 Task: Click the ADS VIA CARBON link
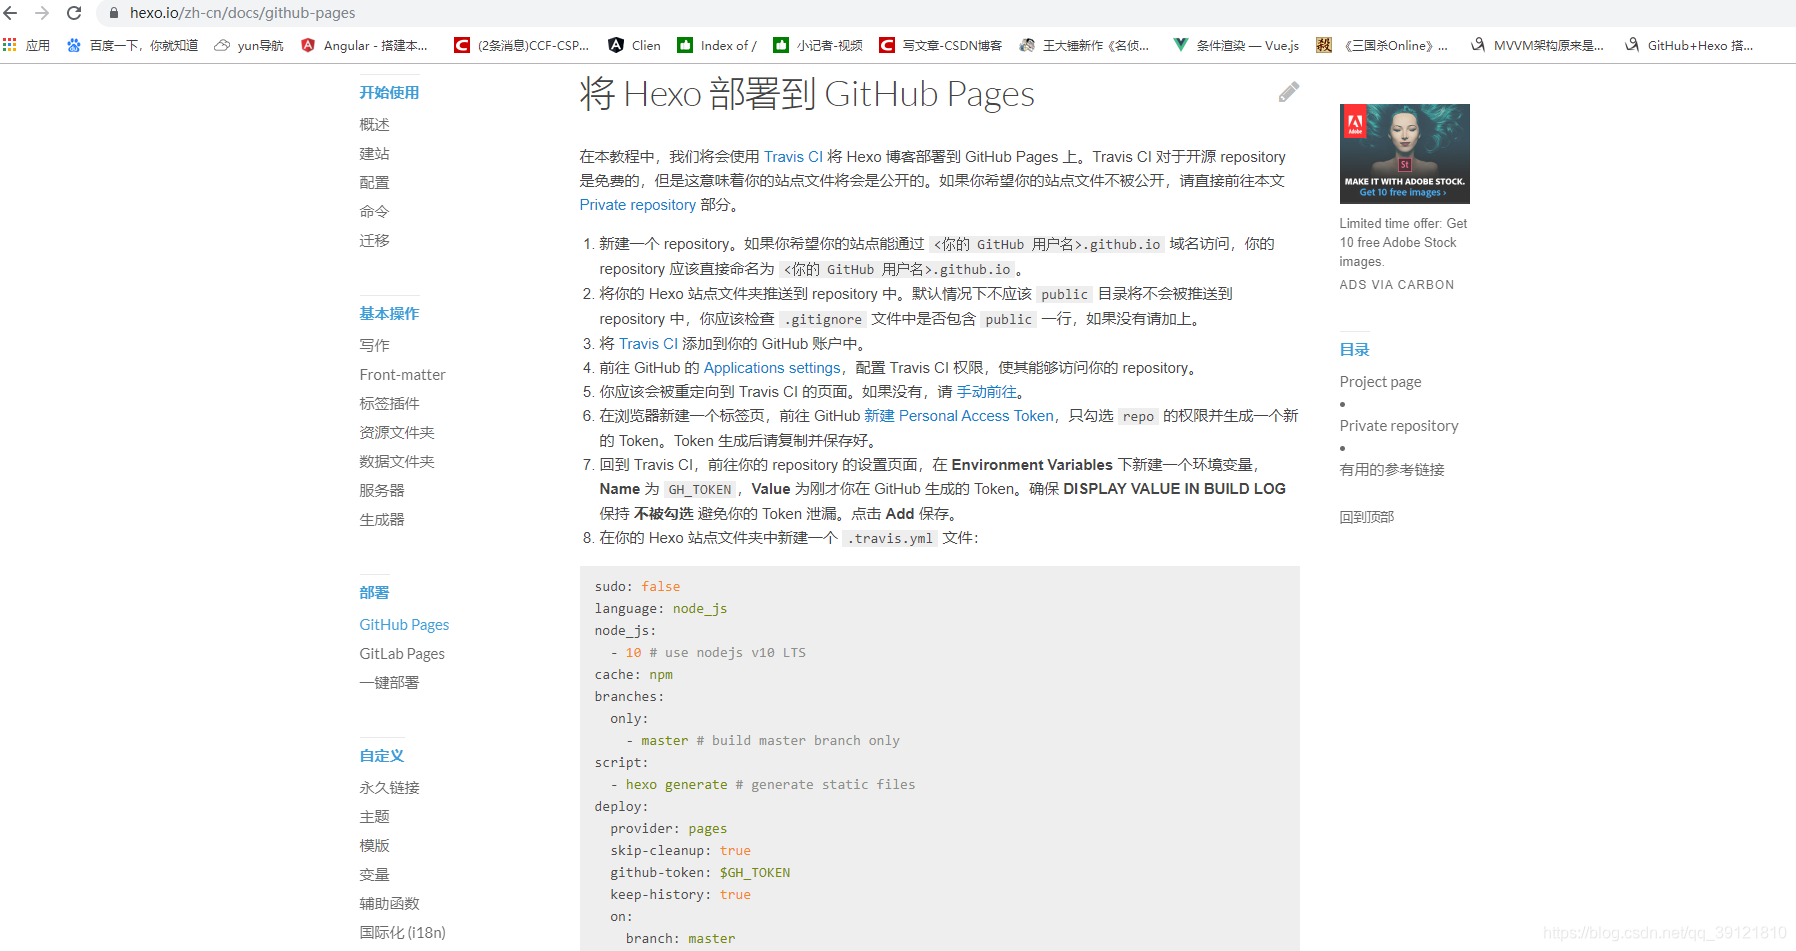(1397, 285)
